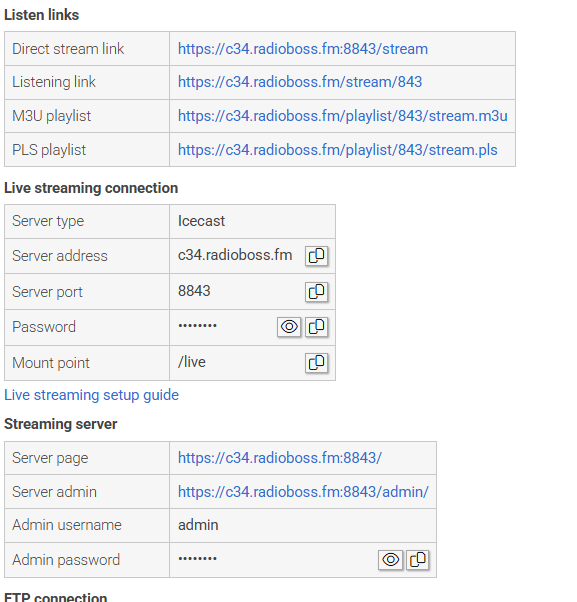Copy the admin password
This screenshot has height=602, width=577.
(x=417, y=560)
